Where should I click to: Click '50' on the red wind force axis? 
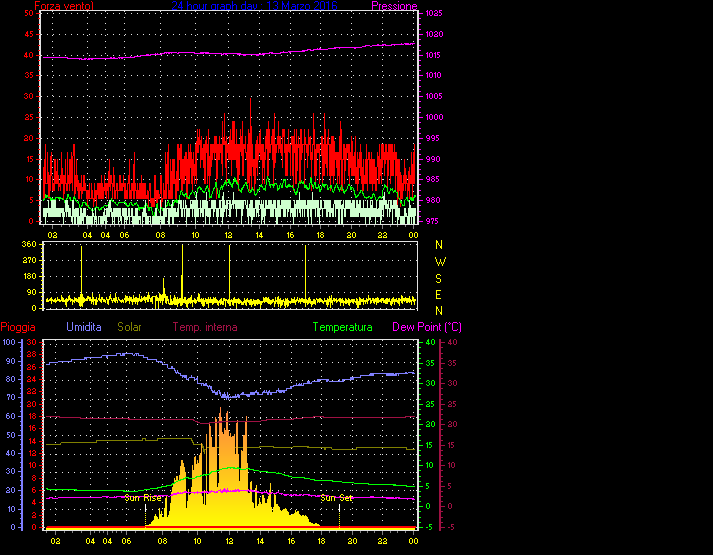pyautogui.click(x=29, y=13)
